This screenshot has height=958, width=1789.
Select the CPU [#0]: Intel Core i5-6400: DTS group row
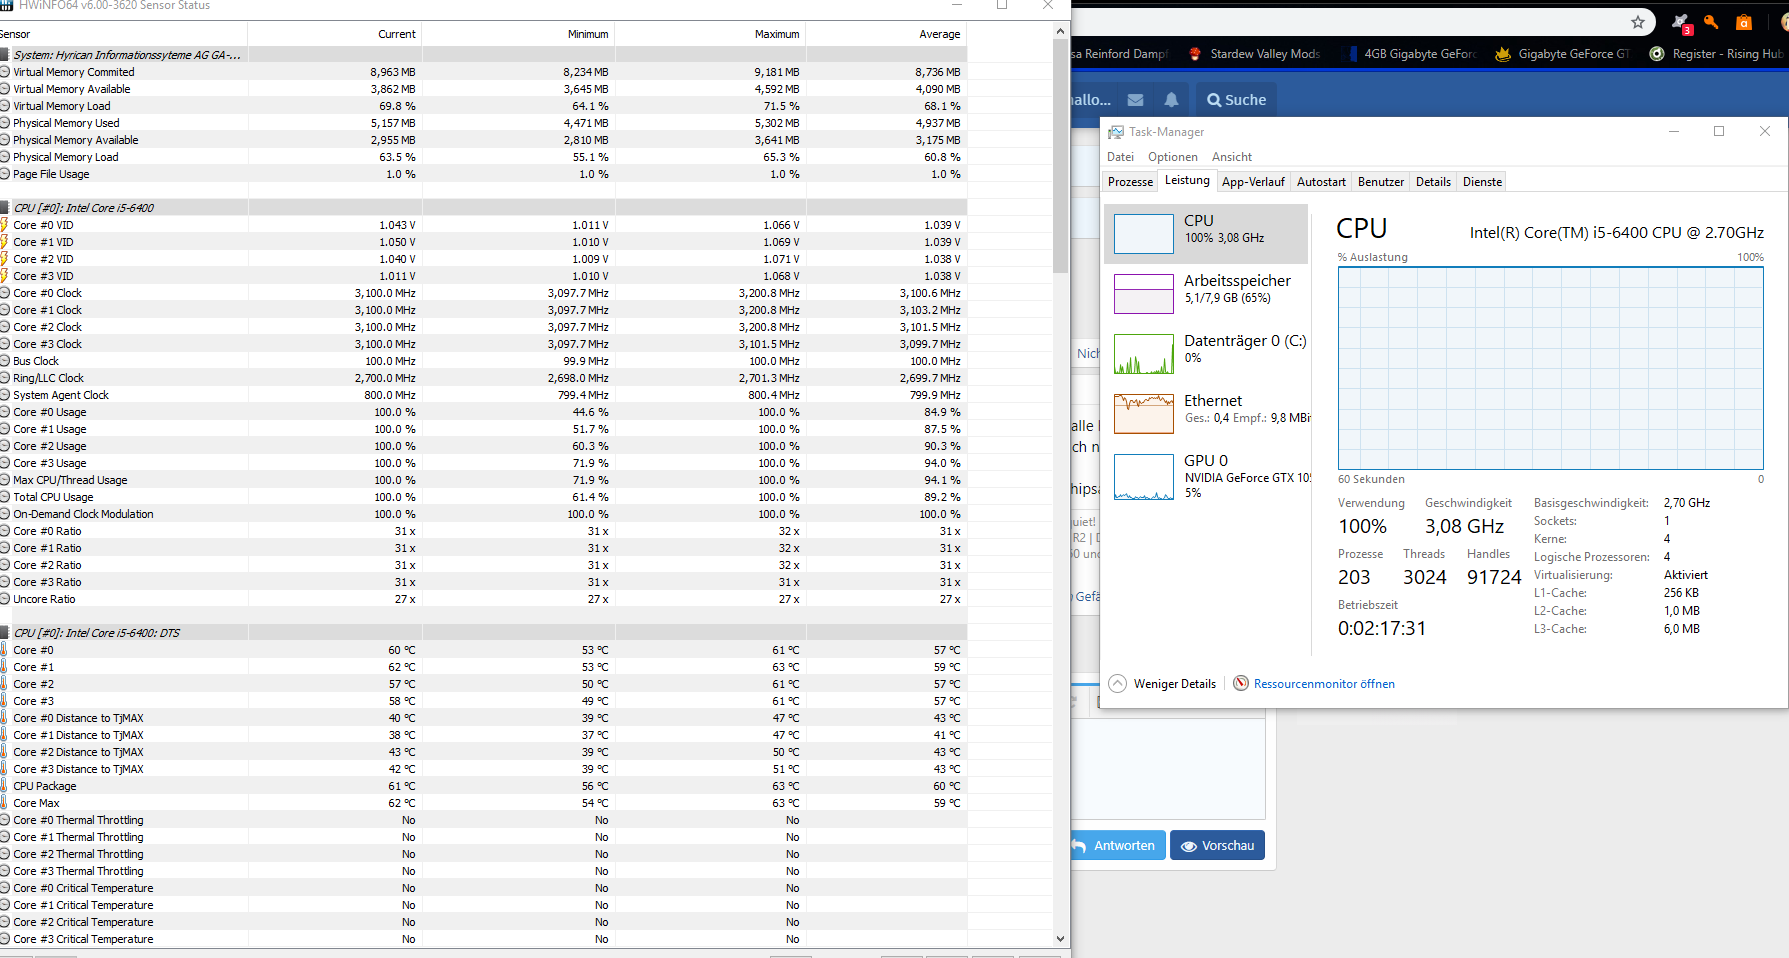[483, 633]
